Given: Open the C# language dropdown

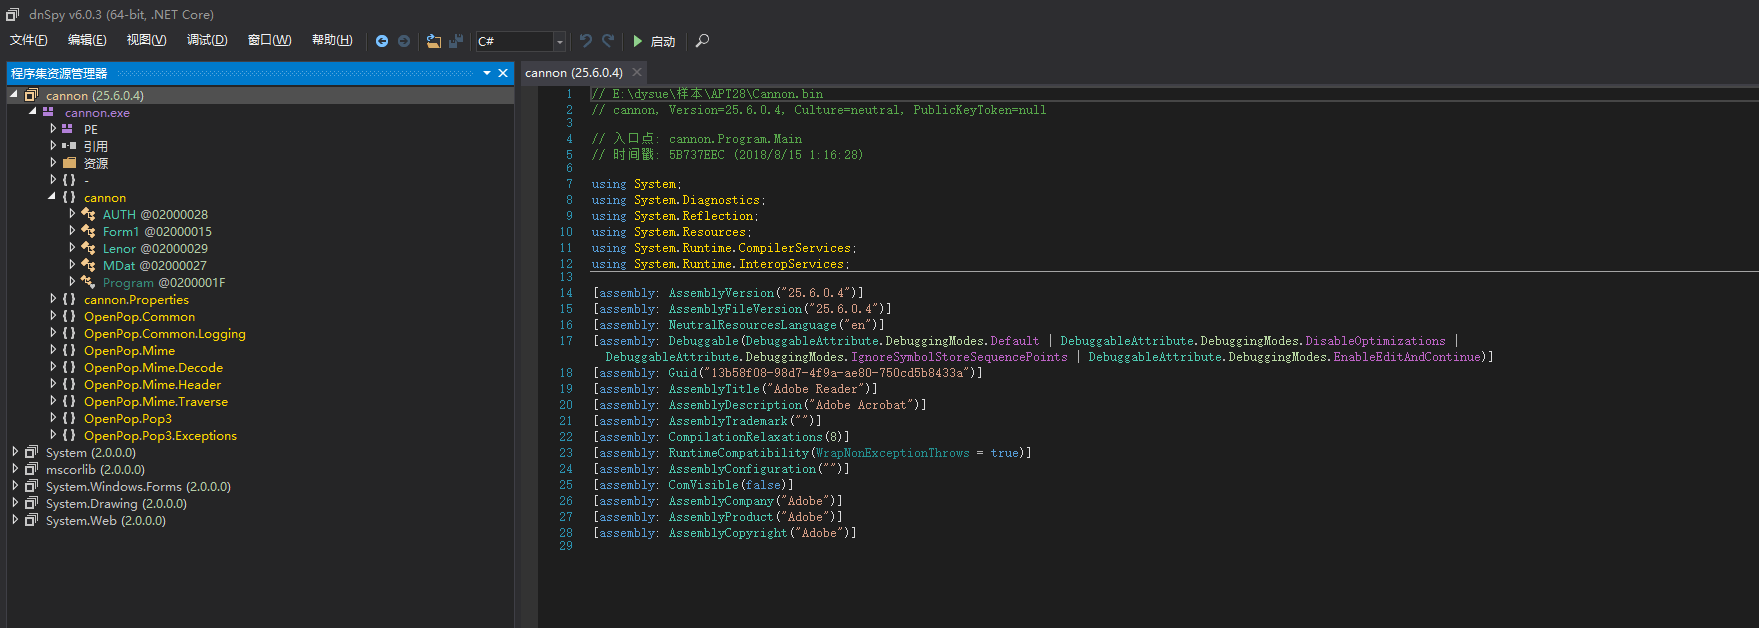Looking at the screenshot, I should (559, 41).
